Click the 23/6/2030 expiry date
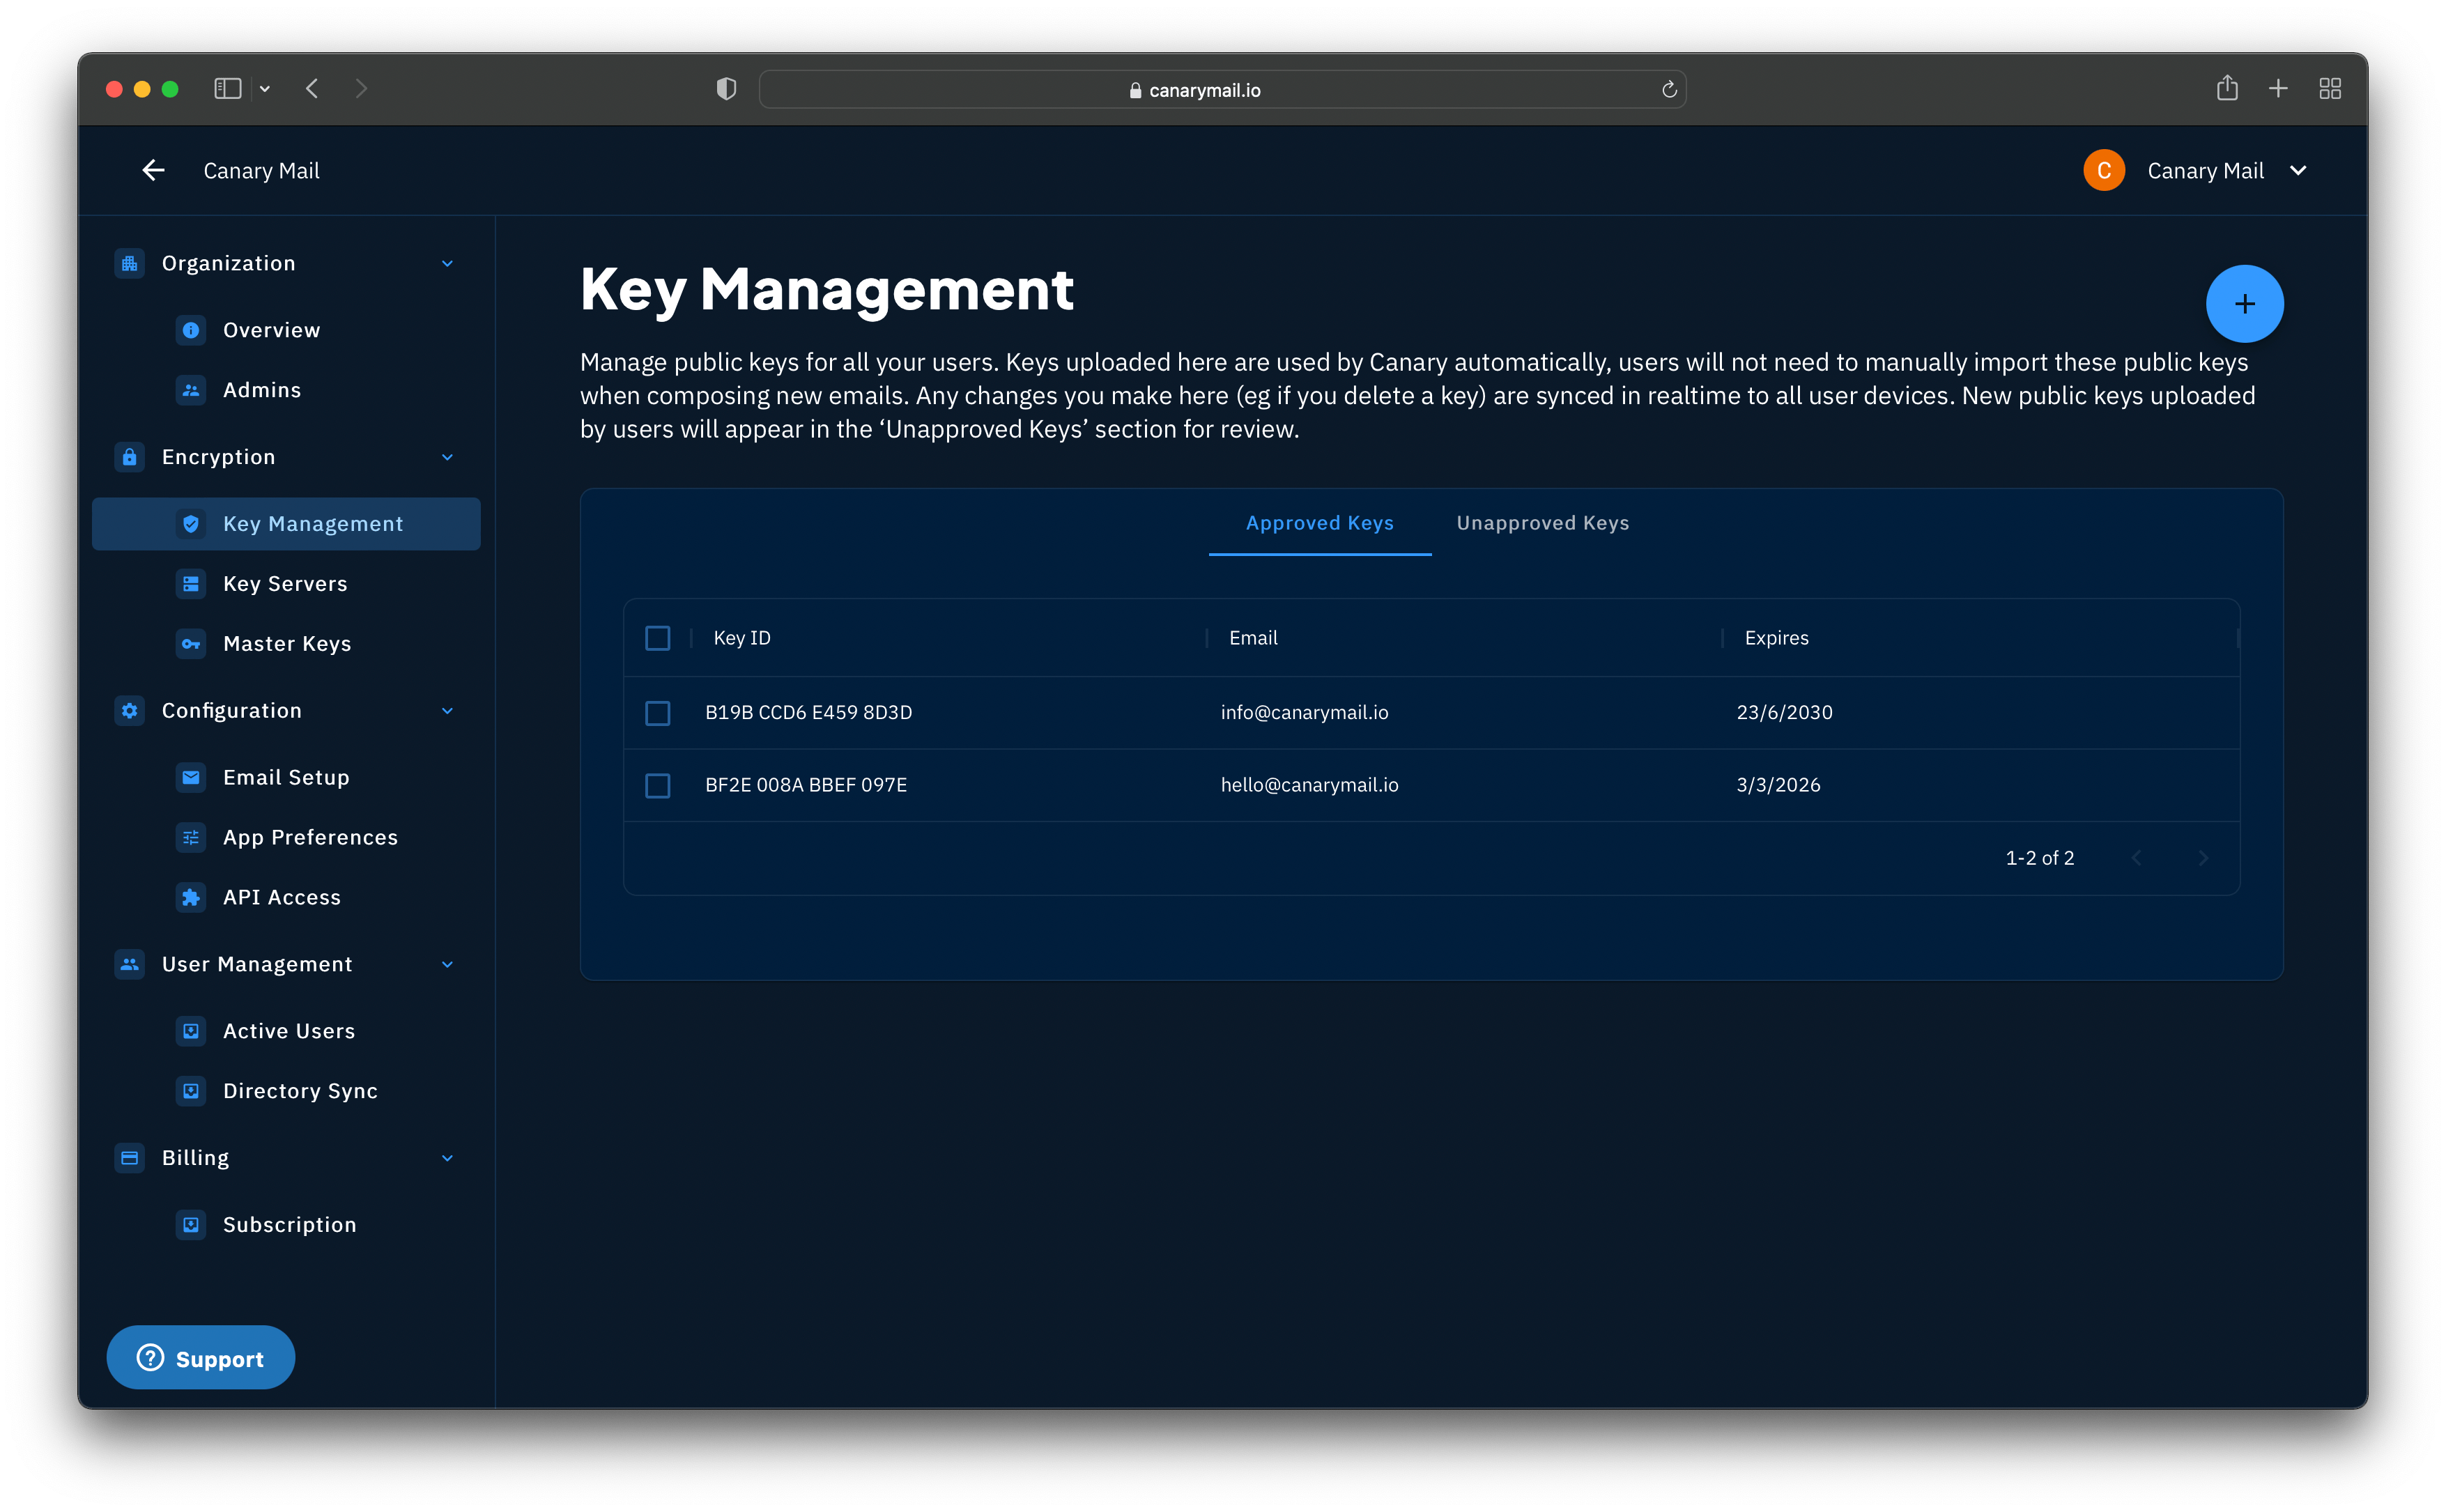Screen dimensions: 2446x1512 1784,713
